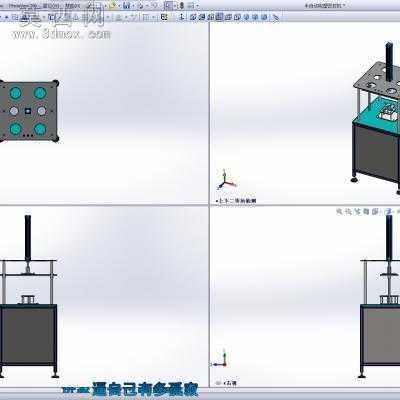Click the Save toolbar icon
Viewport: 400px width, 400px height.
pyautogui.click(x=126, y=6)
